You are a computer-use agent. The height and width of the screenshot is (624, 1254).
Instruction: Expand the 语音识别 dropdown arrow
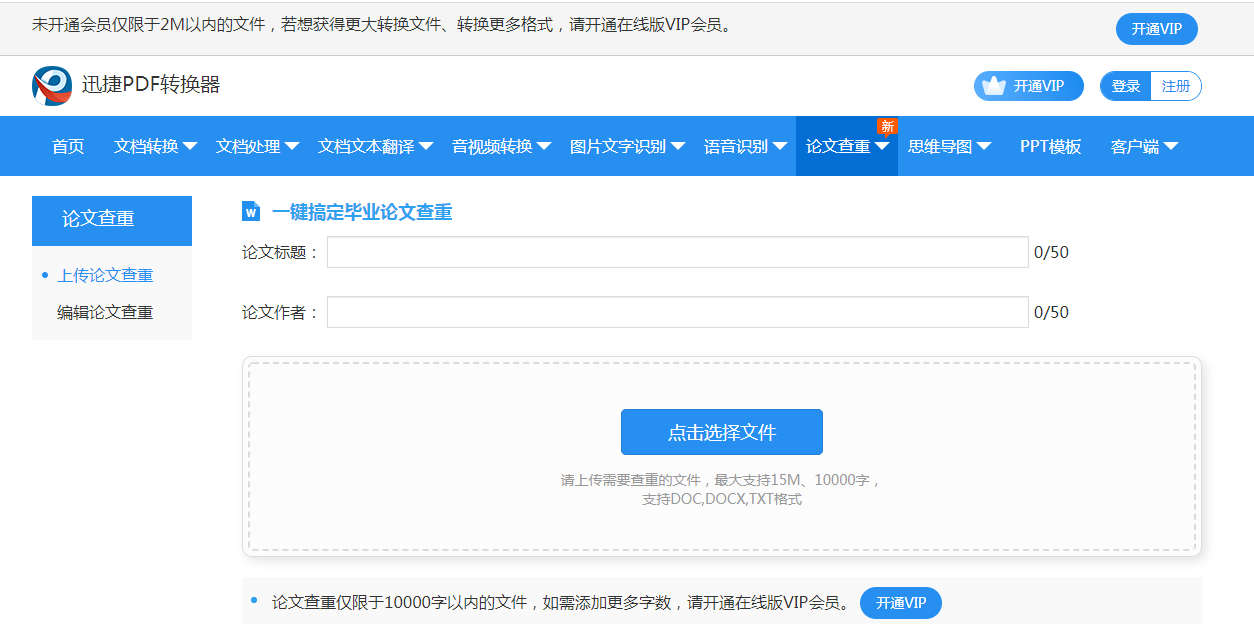[780, 146]
